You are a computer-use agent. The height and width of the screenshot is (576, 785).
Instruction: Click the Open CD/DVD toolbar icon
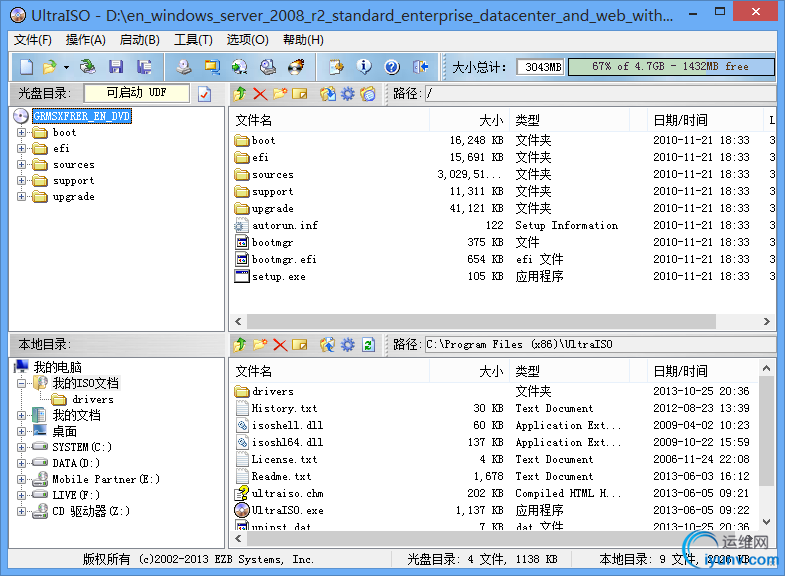(x=88, y=67)
